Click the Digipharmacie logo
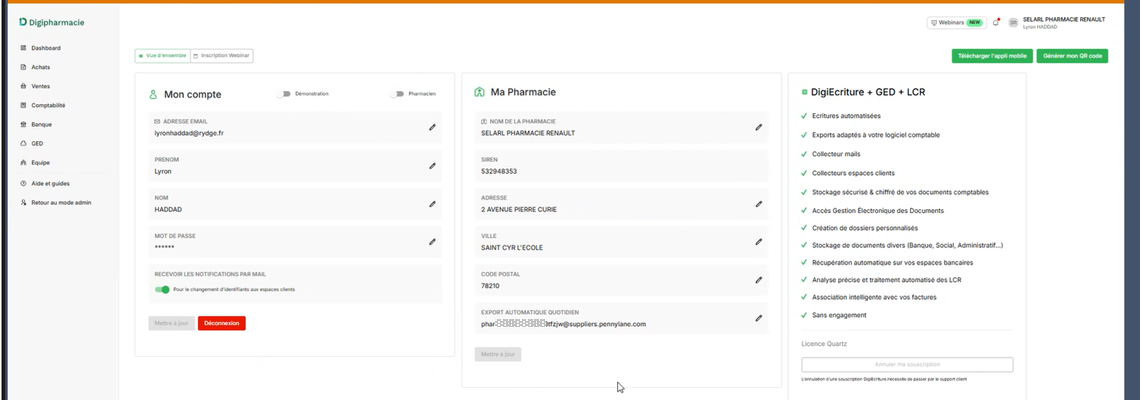1140x400 pixels. pyautogui.click(x=54, y=21)
